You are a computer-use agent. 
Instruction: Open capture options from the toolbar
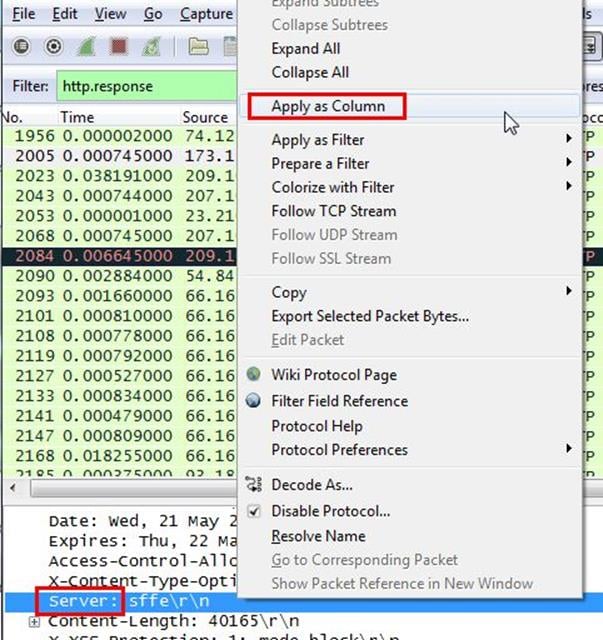point(54,47)
